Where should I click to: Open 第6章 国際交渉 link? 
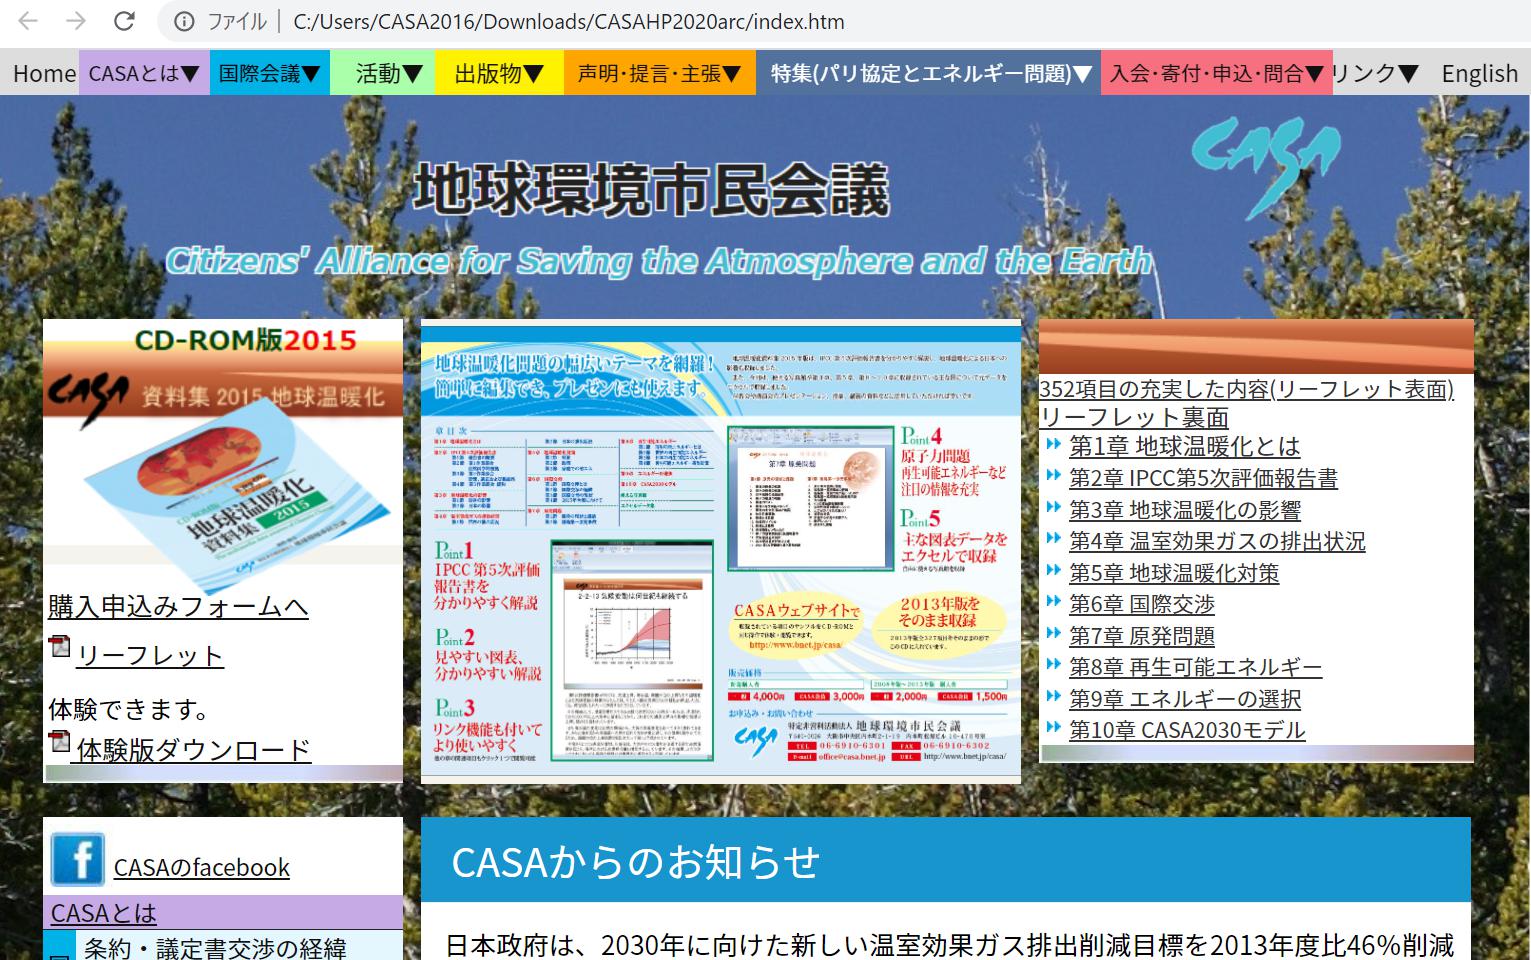tap(1142, 604)
